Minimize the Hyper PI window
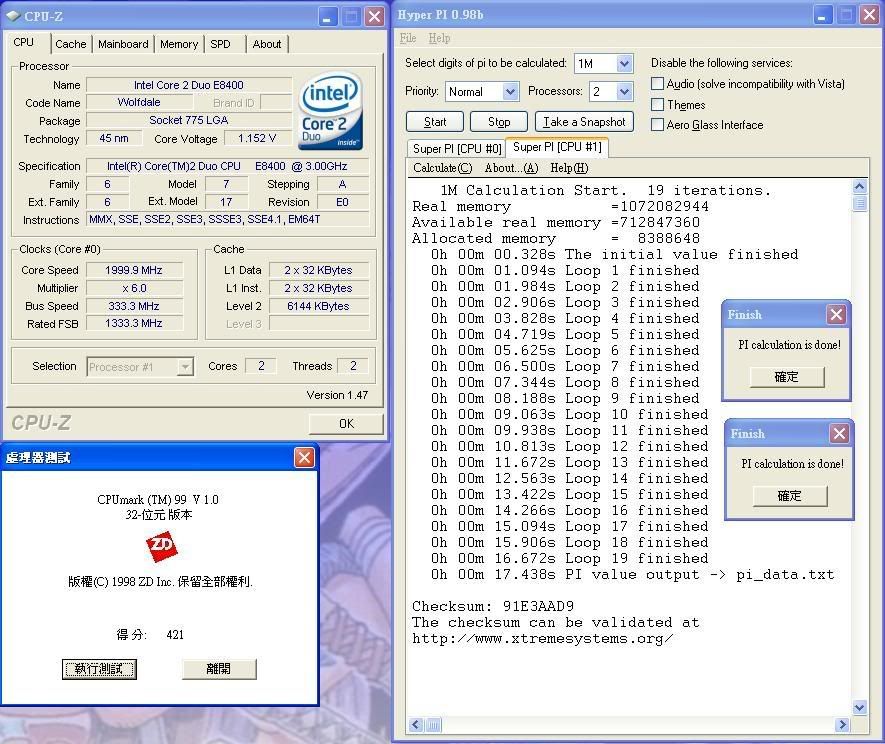Image resolution: width=885 pixels, height=744 pixels. pos(823,15)
